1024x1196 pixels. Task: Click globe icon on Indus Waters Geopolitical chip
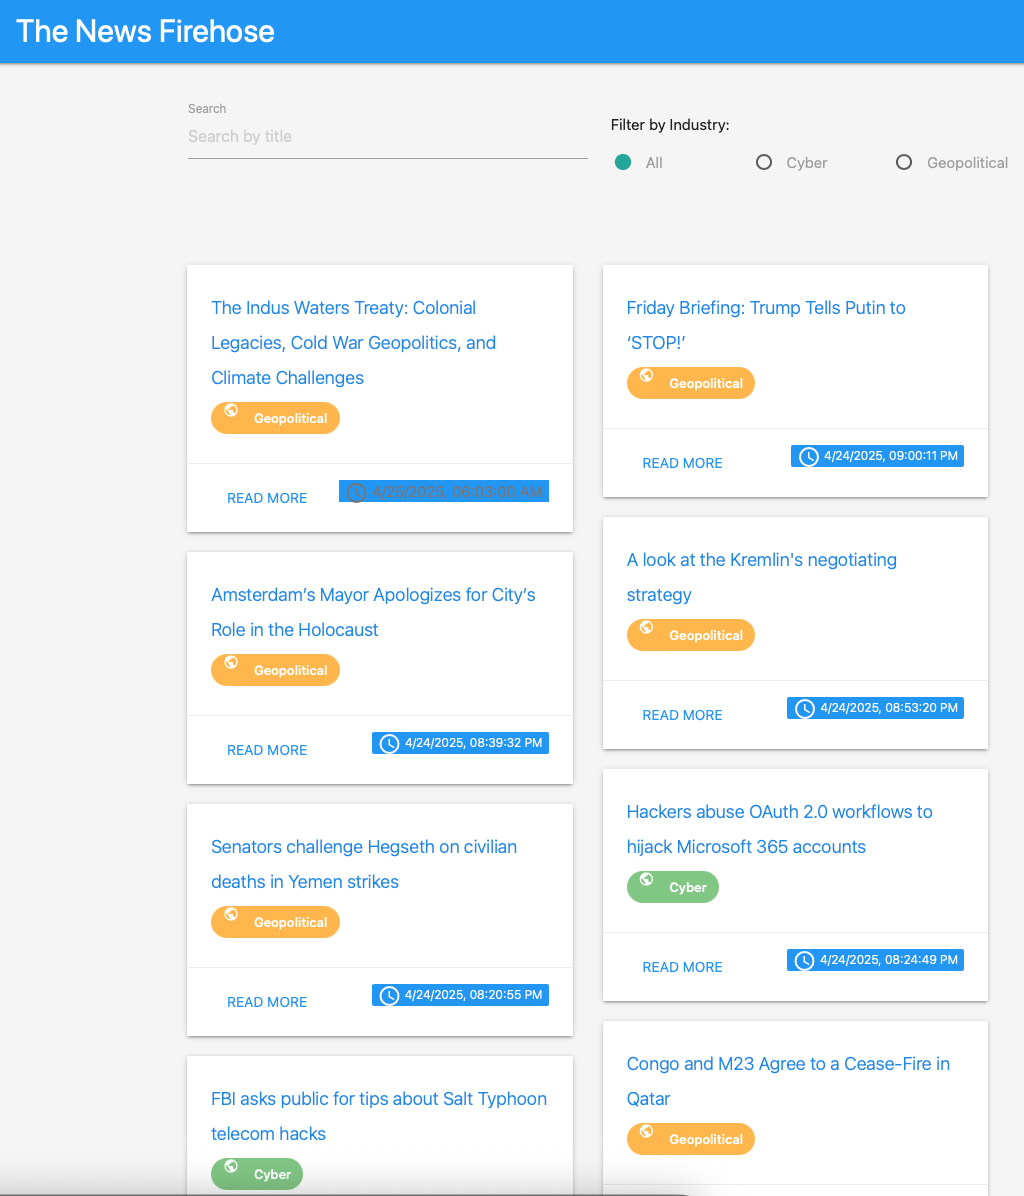(x=231, y=411)
